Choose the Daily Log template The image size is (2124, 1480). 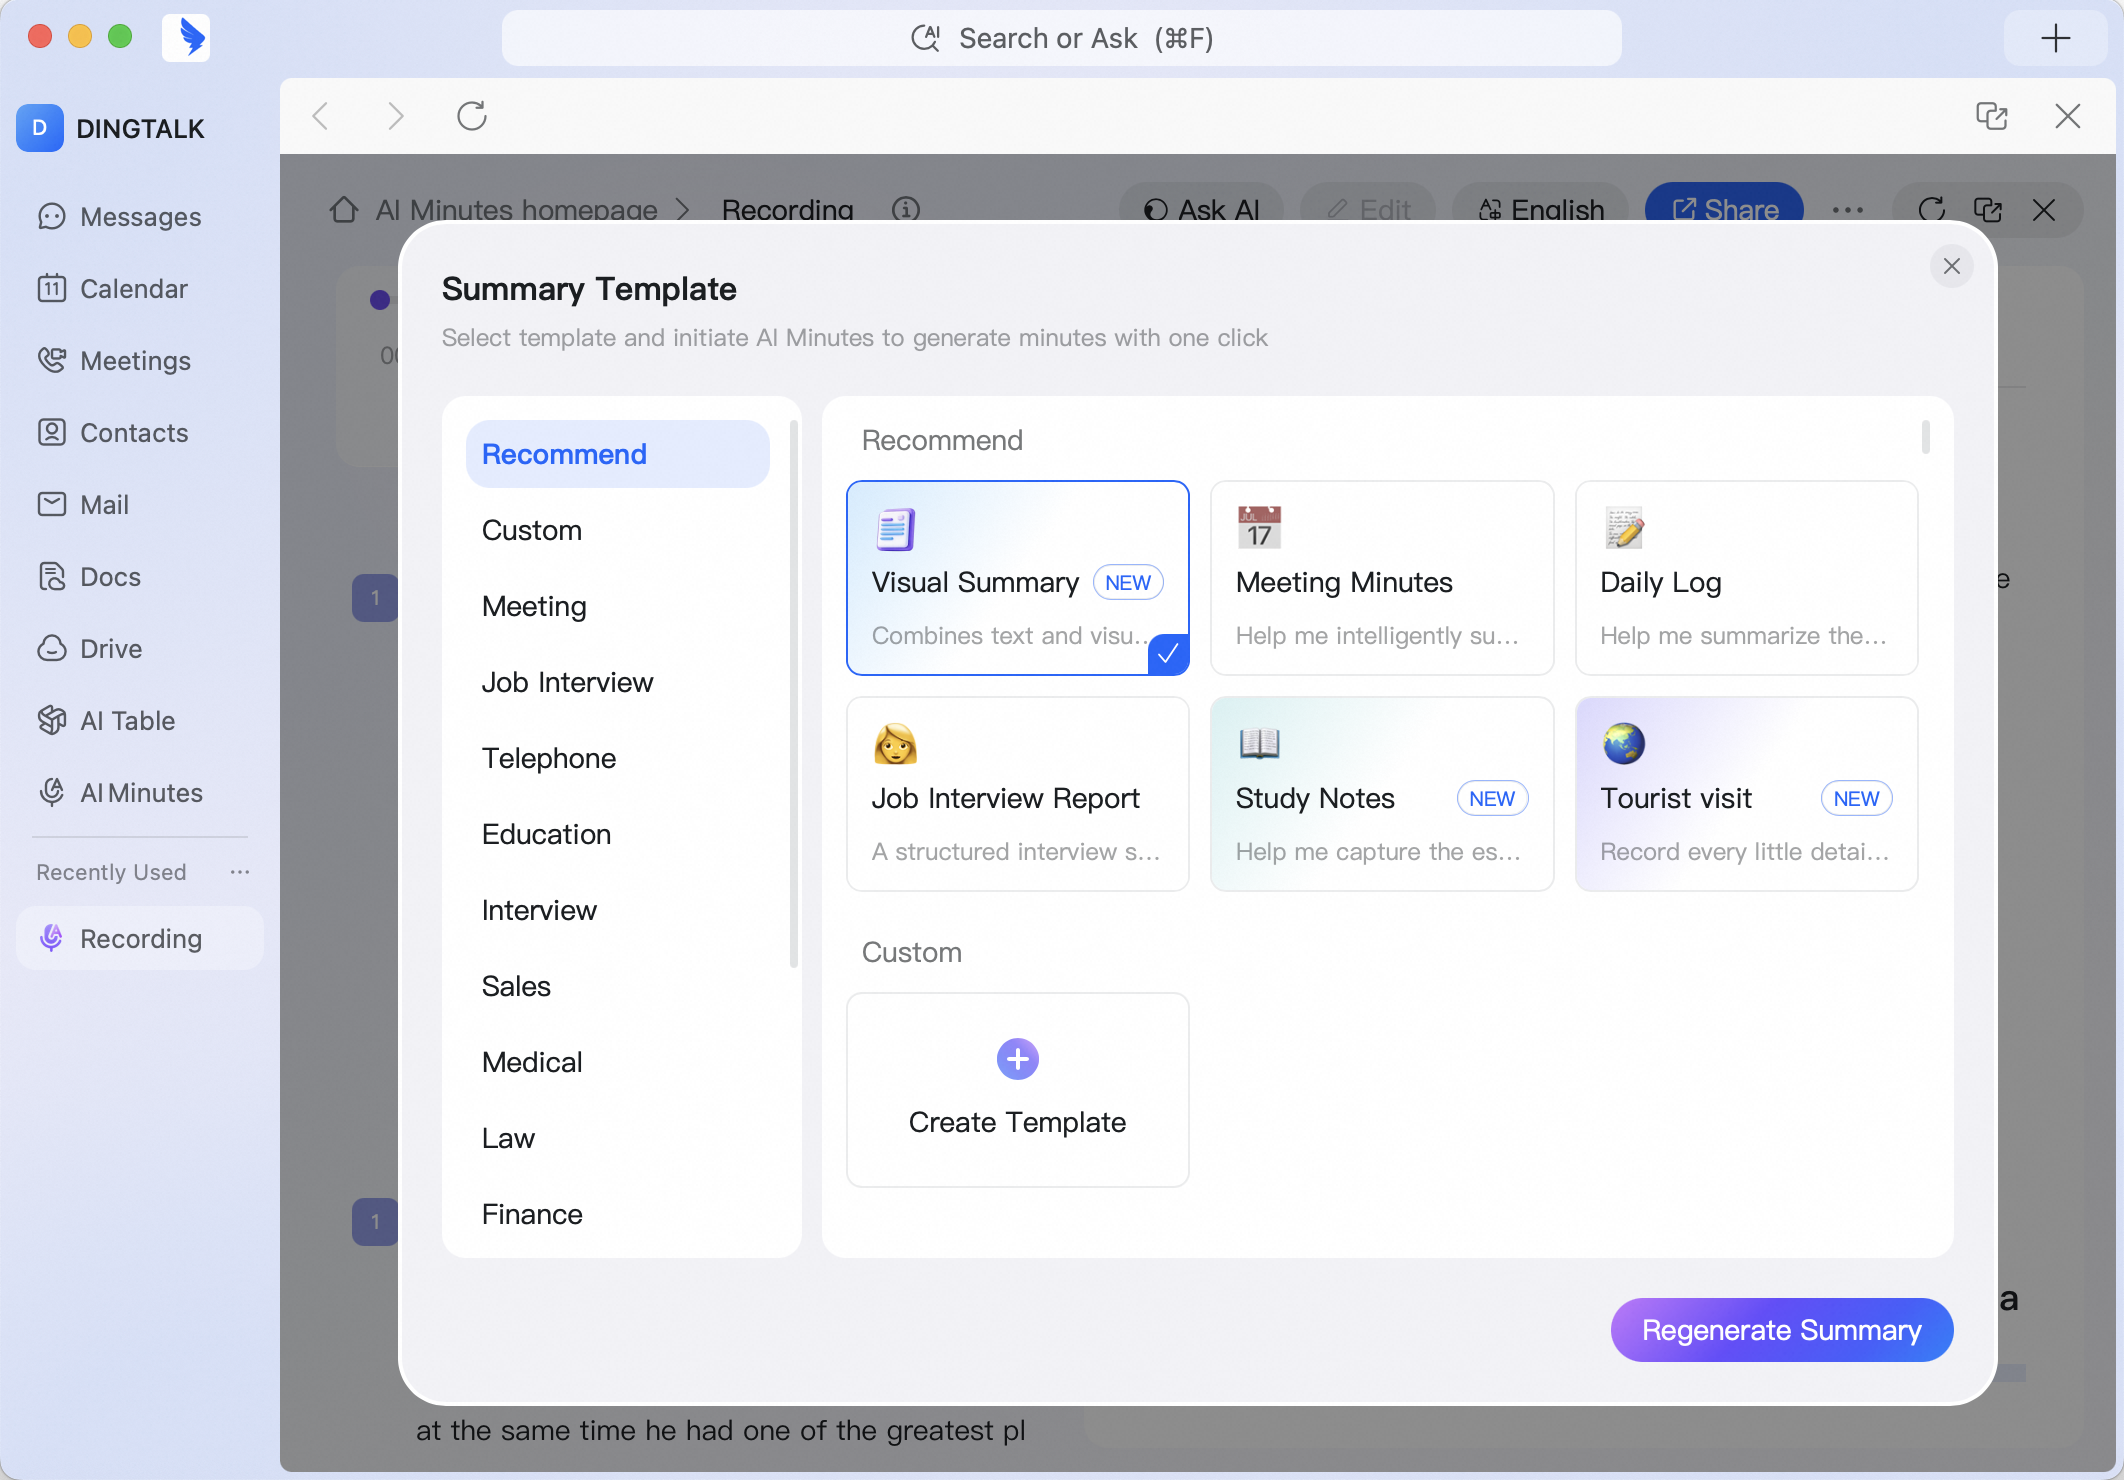(1746, 578)
